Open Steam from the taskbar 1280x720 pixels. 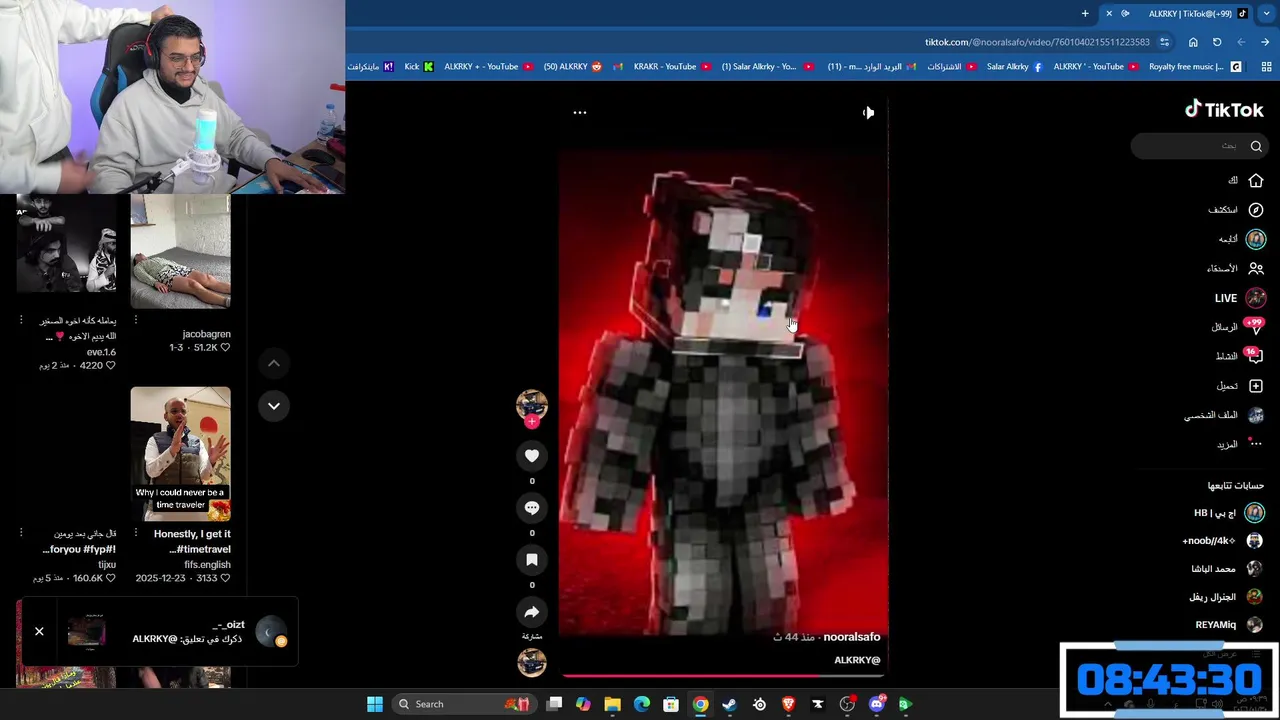click(x=730, y=704)
